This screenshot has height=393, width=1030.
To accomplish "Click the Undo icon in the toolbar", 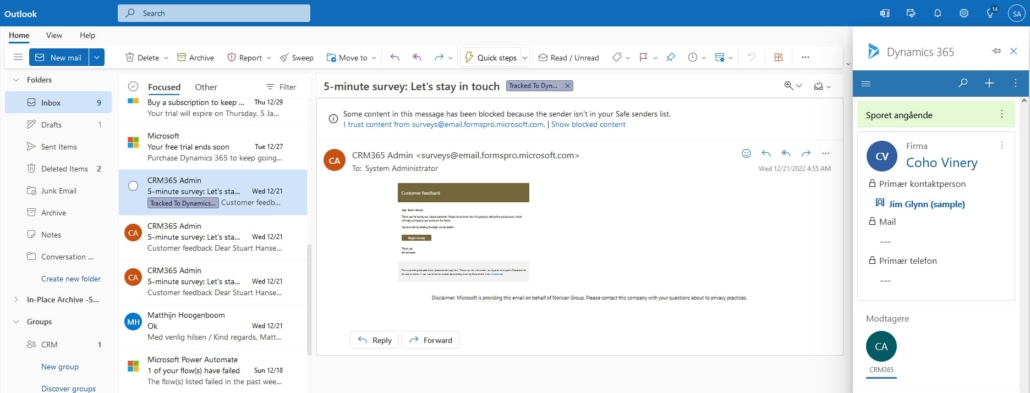I will tap(751, 57).
